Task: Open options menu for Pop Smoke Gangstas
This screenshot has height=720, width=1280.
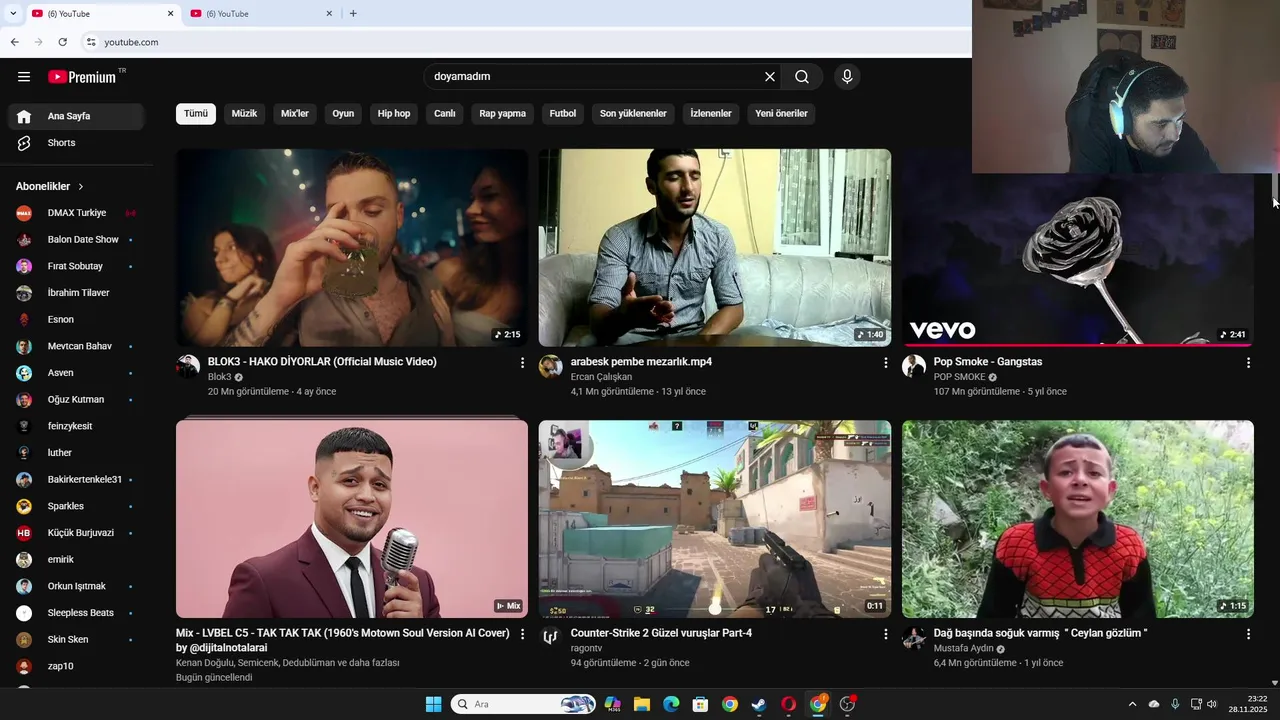Action: [1248, 363]
